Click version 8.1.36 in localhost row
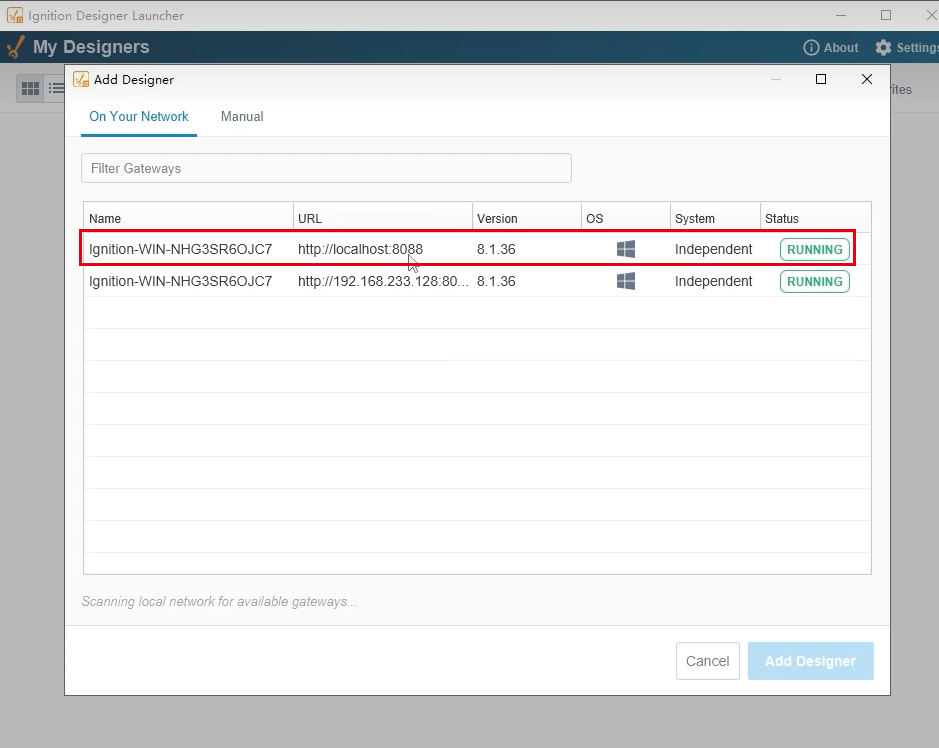Screen dimensions: 939x748 pyautogui.click(x=496, y=249)
